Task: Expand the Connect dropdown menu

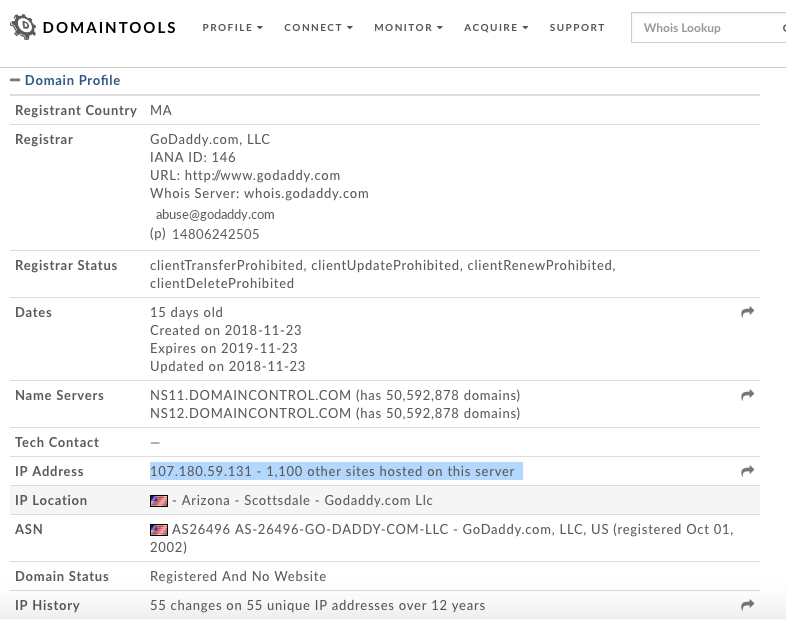Action: point(318,28)
